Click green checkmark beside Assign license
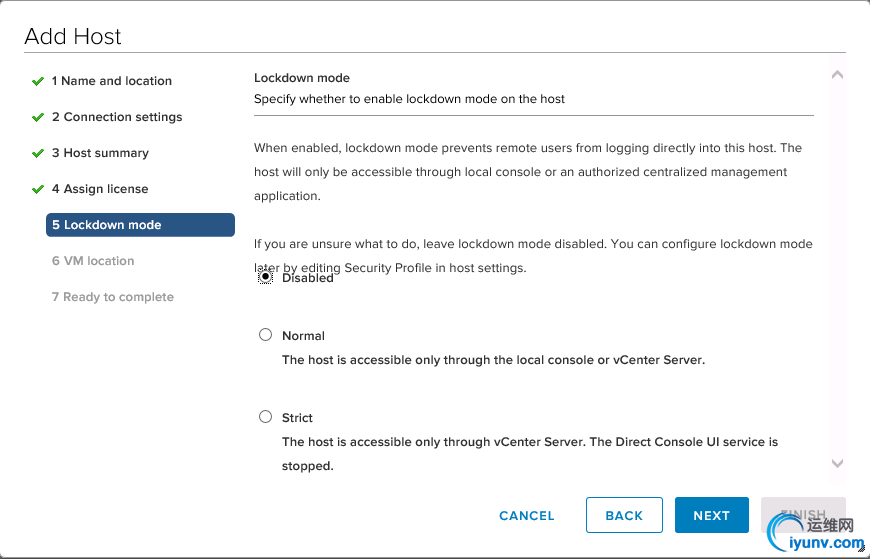 click(x=38, y=189)
